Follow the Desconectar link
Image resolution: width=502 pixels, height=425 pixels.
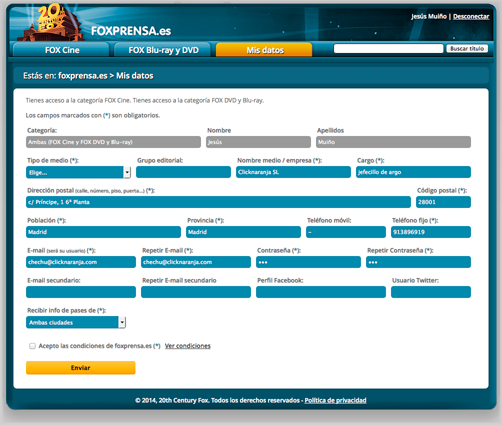471,16
